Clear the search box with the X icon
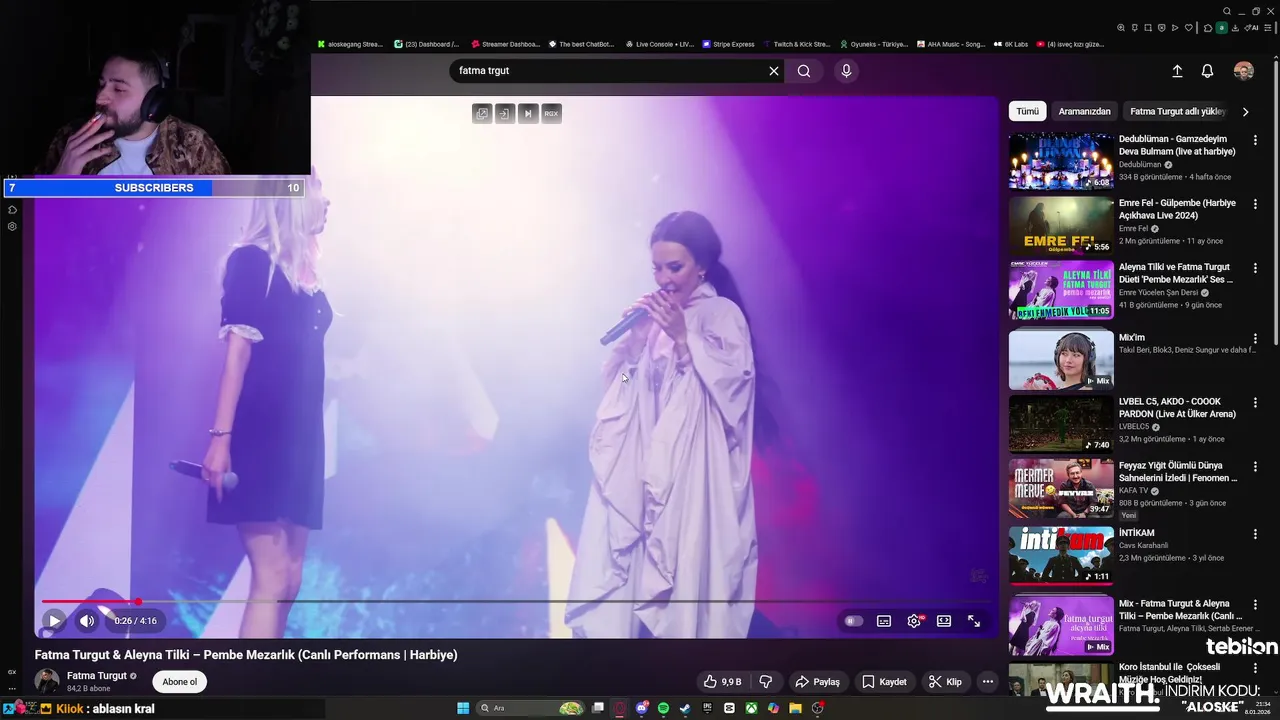 pos(773,71)
